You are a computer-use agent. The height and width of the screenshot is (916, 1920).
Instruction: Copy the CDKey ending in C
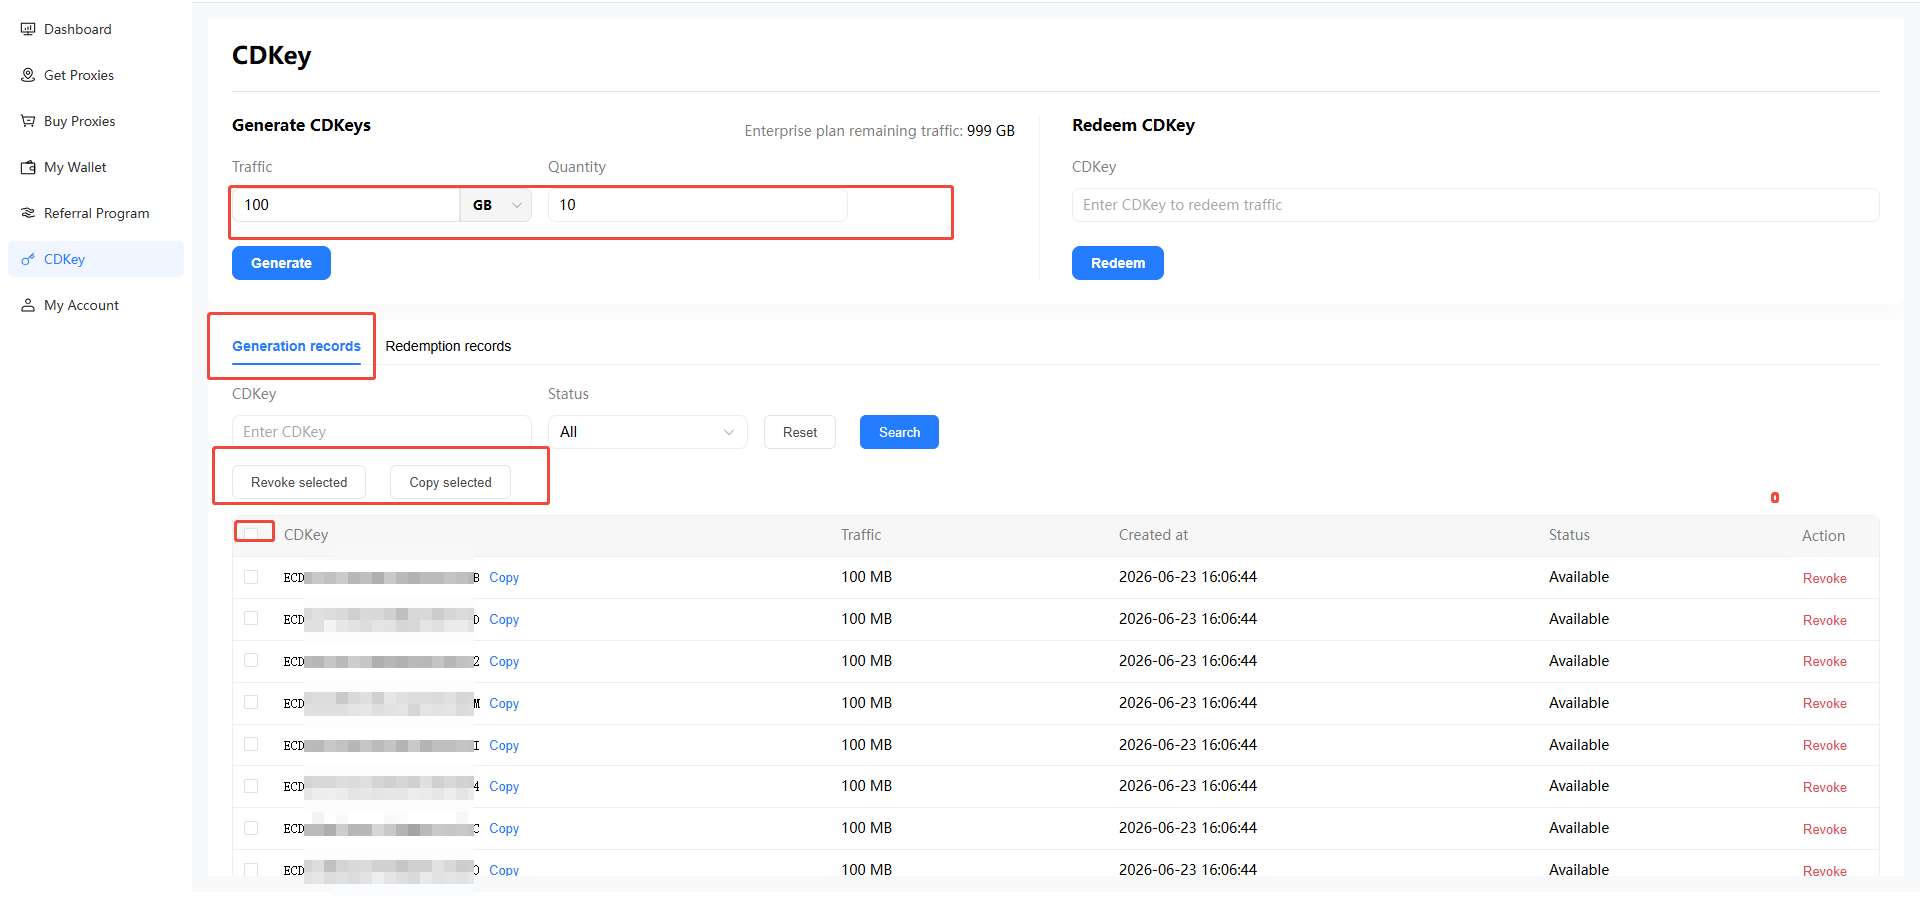[x=504, y=829]
